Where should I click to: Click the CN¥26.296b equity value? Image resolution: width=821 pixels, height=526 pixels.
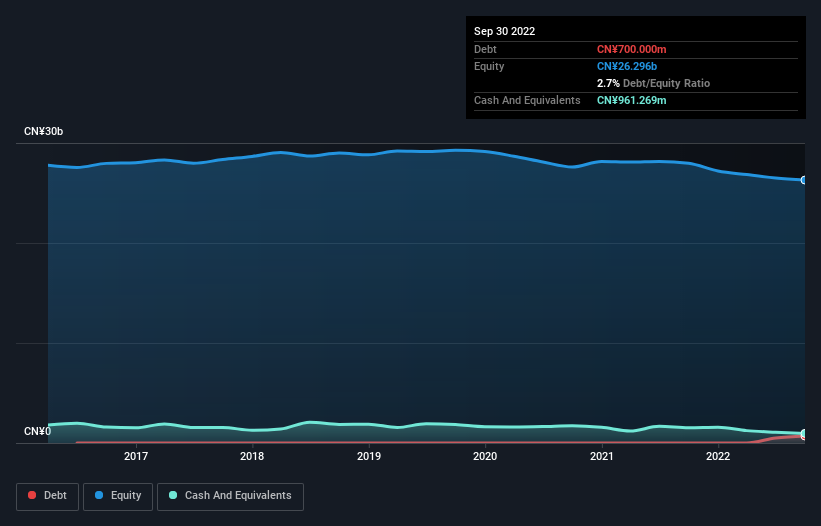coord(627,66)
